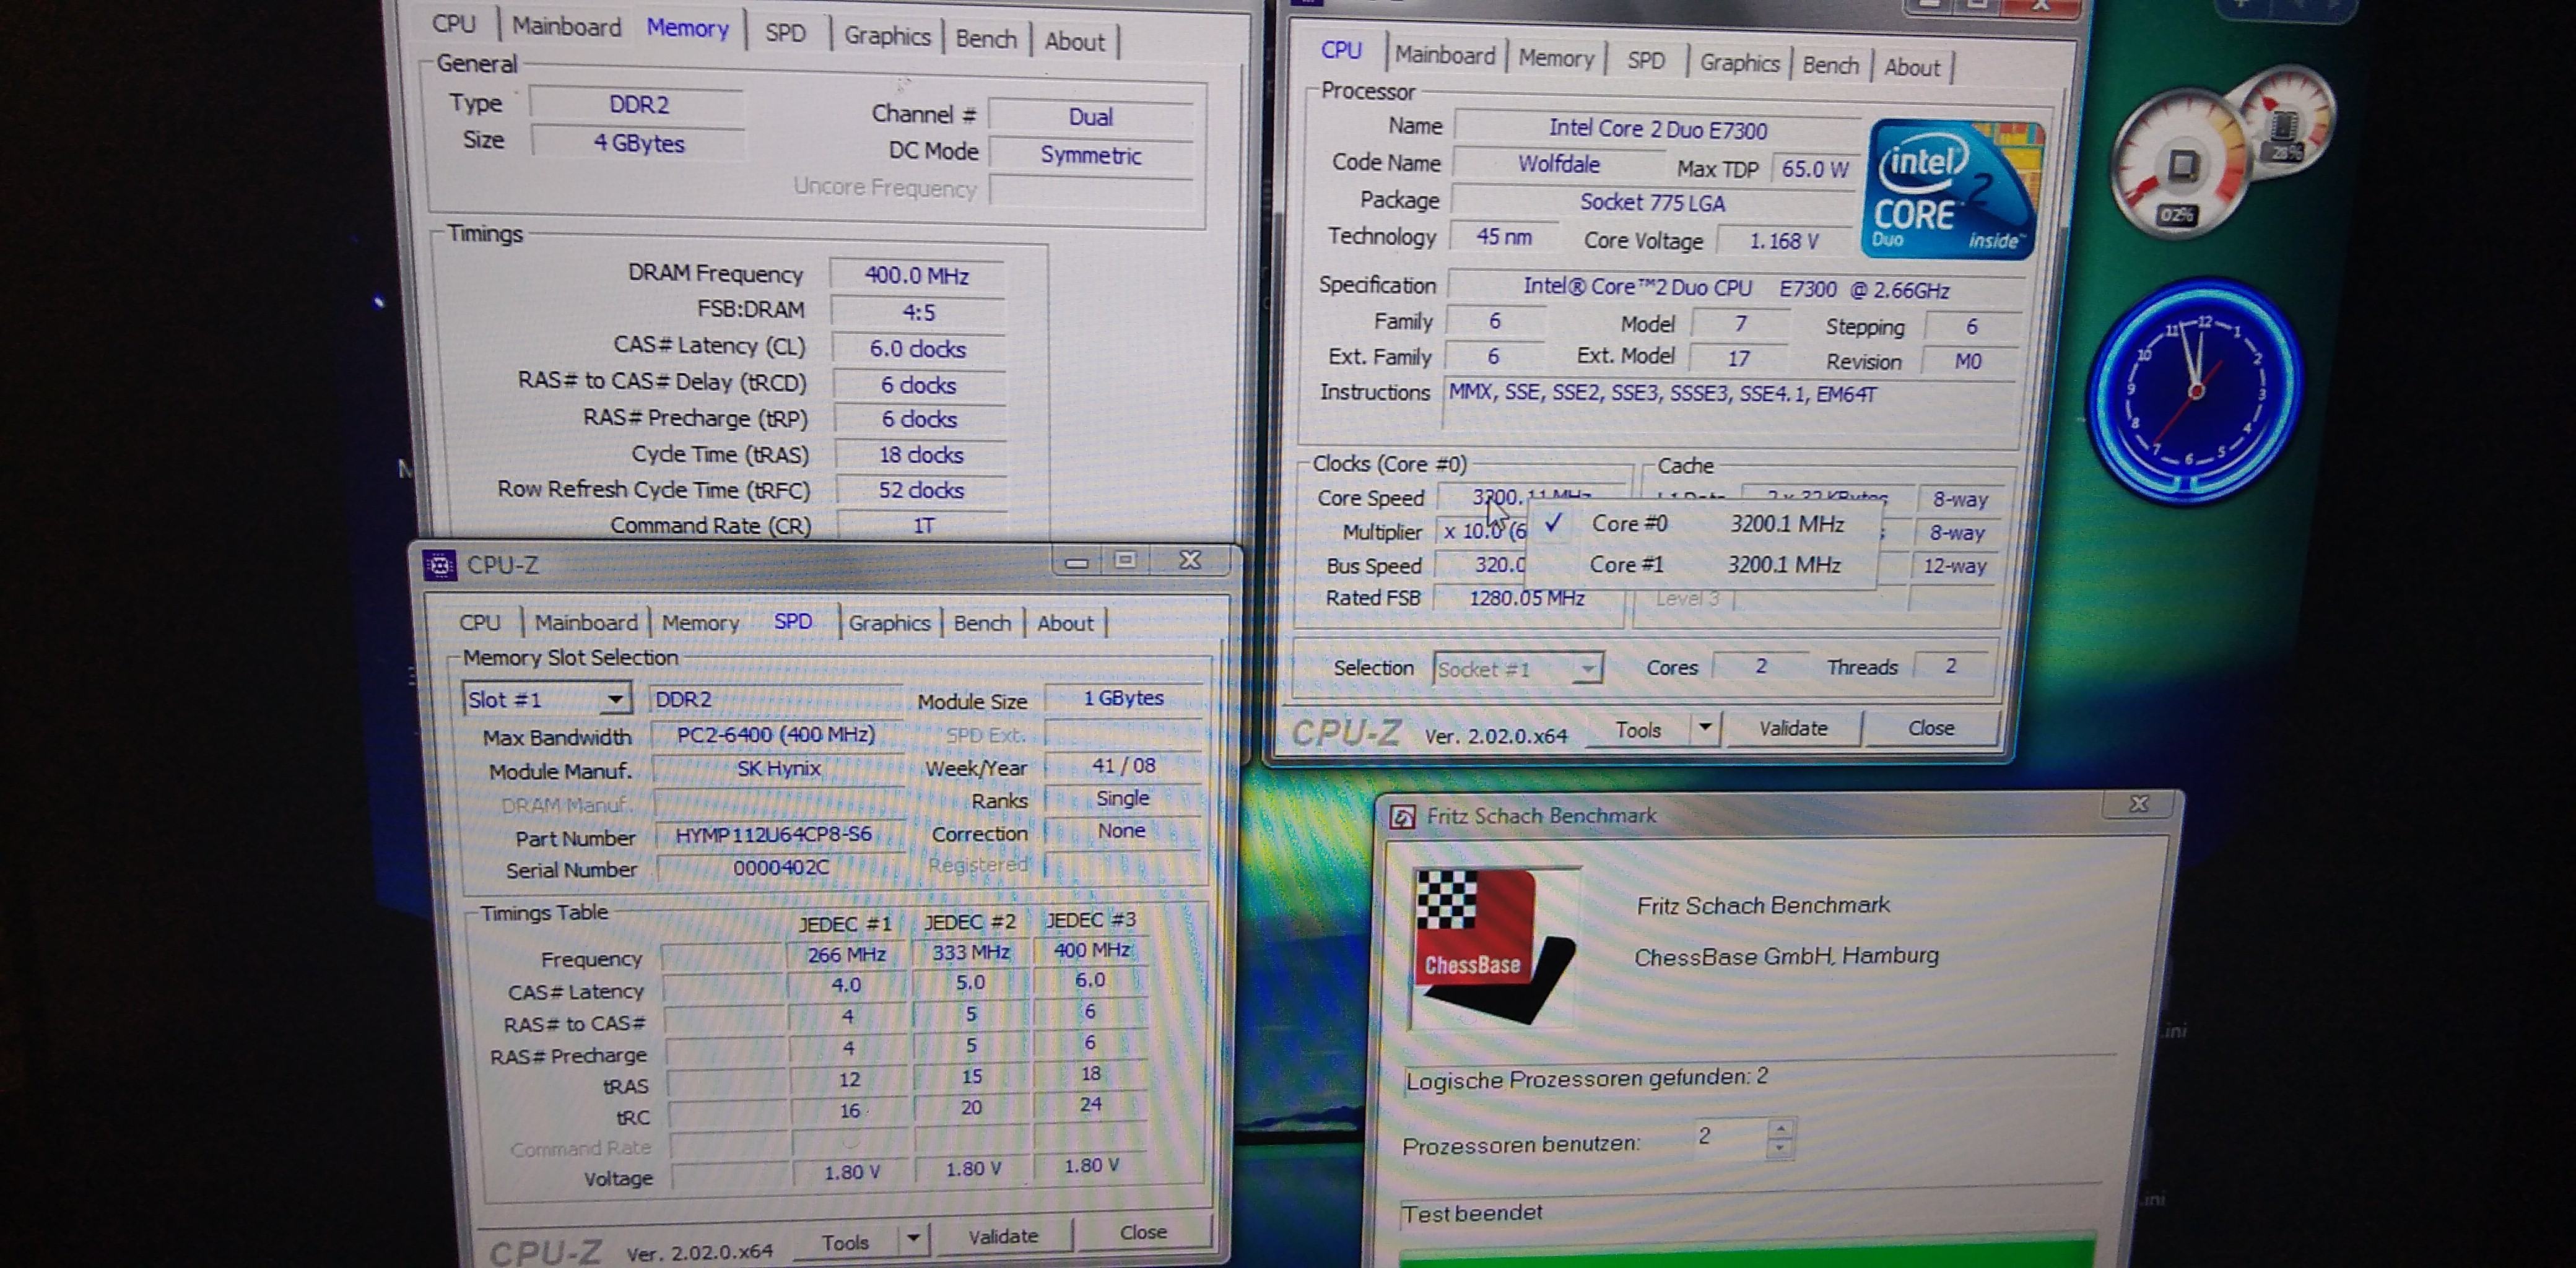Click Tools button in CPU window
Image resolution: width=2576 pixels, height=1268 pixels.
(1638, 730)
